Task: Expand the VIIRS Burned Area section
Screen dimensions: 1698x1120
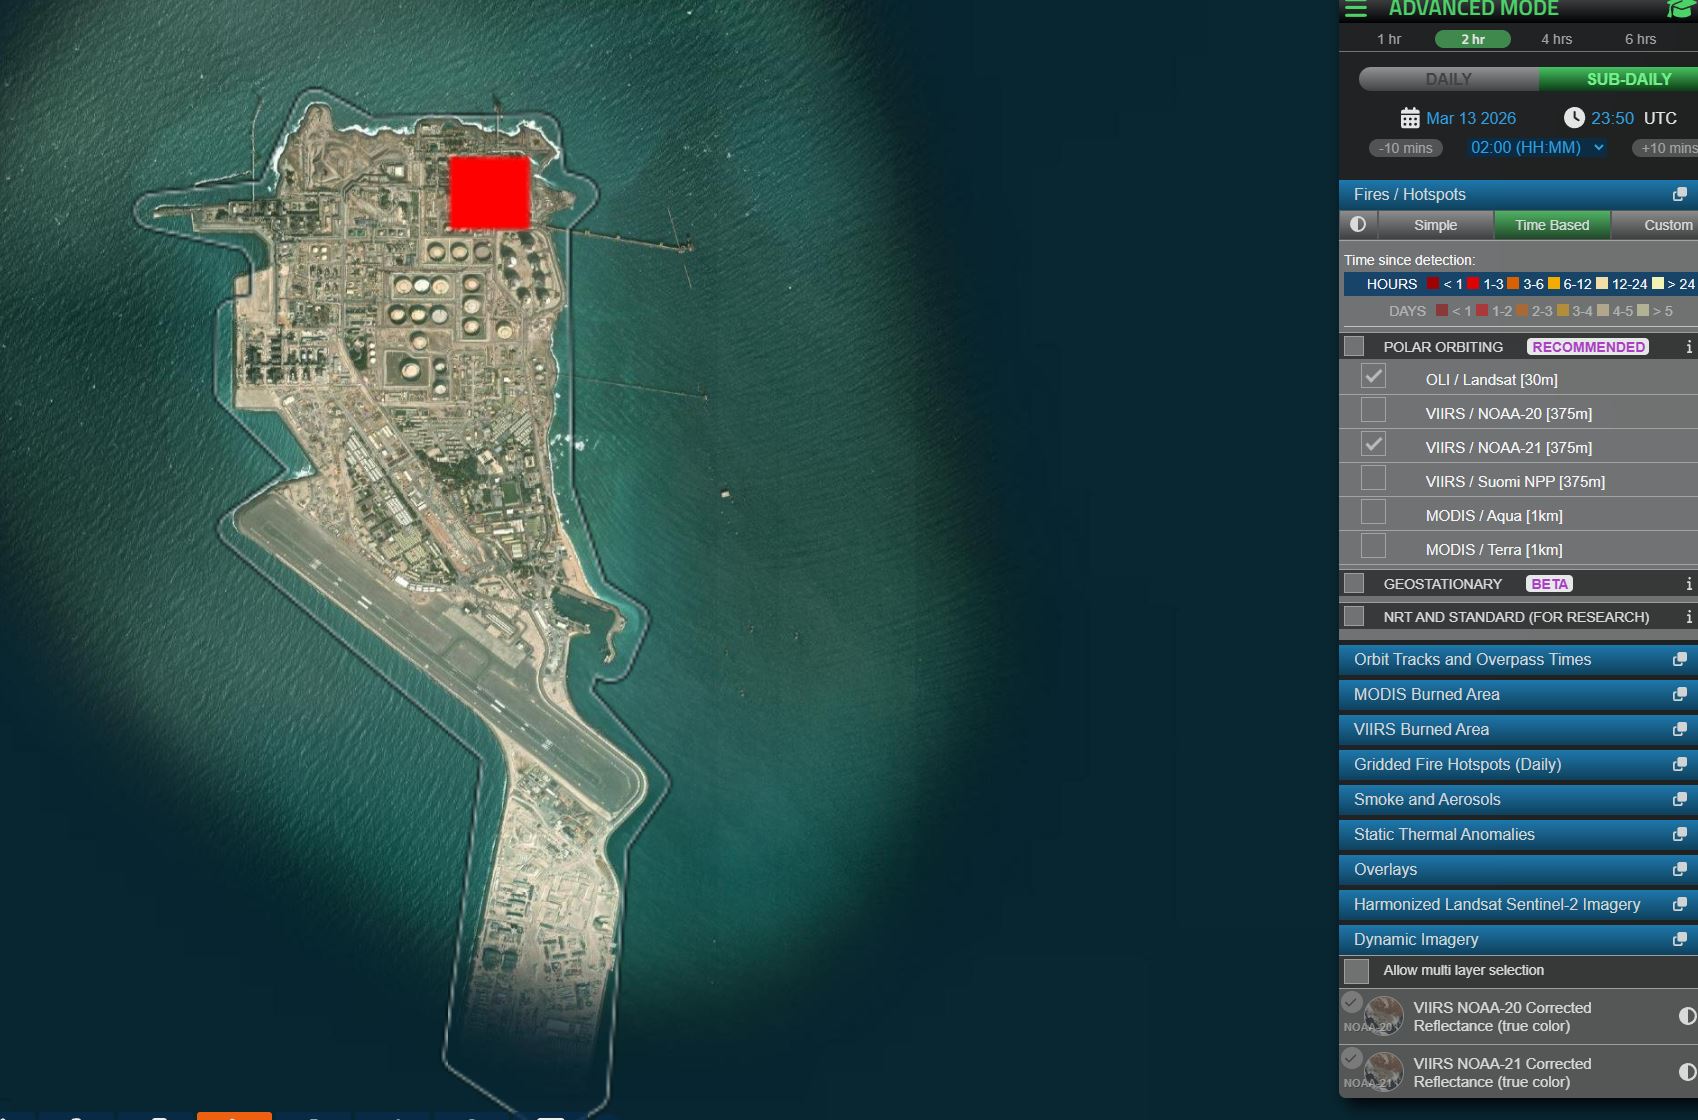Action: pyautogui.click(x=1518, y=729)
